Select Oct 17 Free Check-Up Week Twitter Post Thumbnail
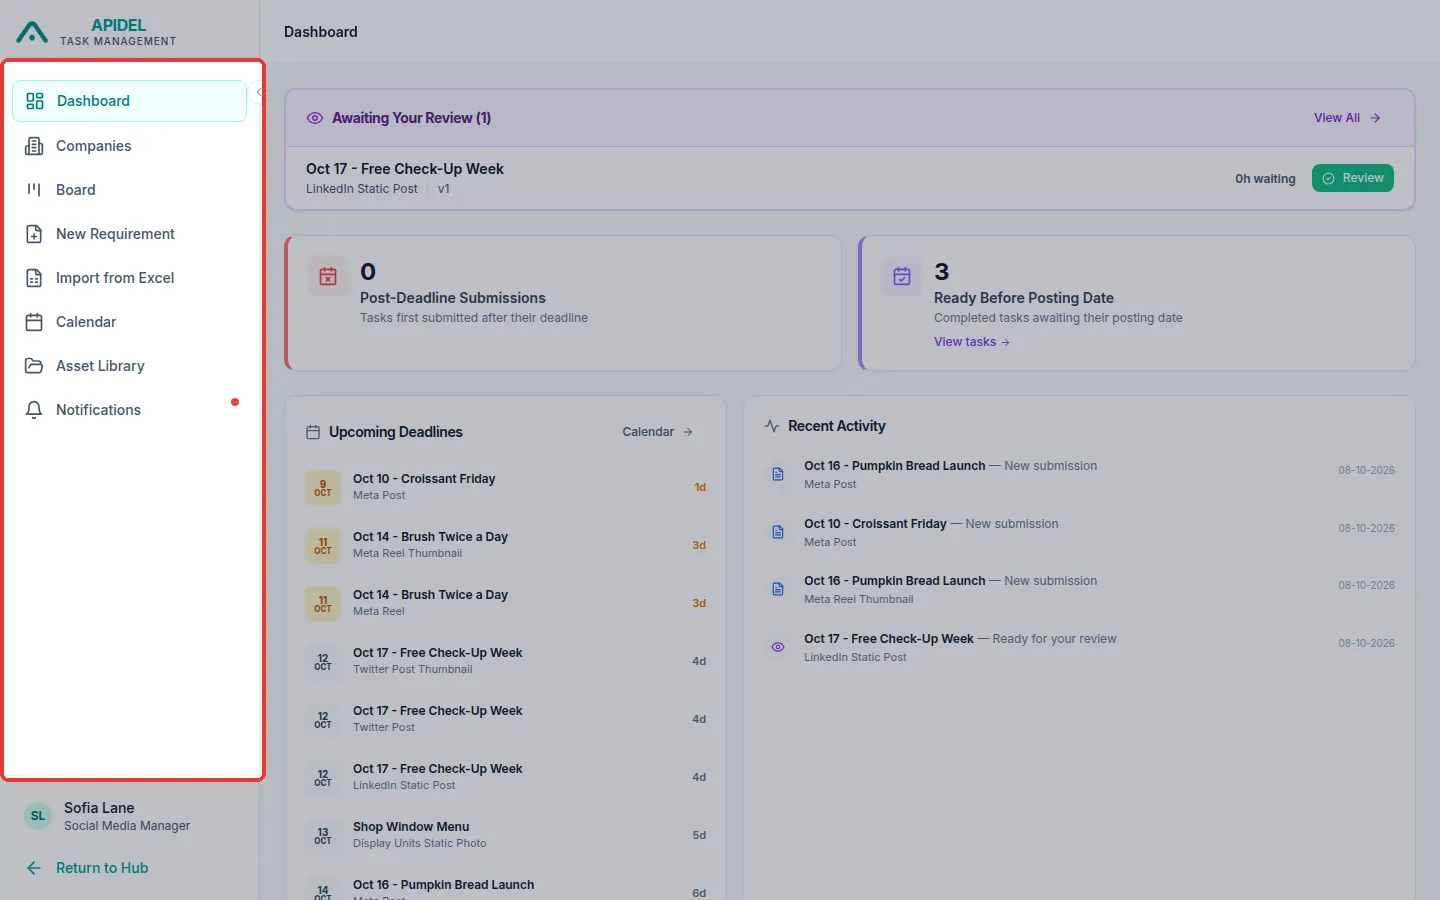 pyautogui.click(x=505, y=662)
